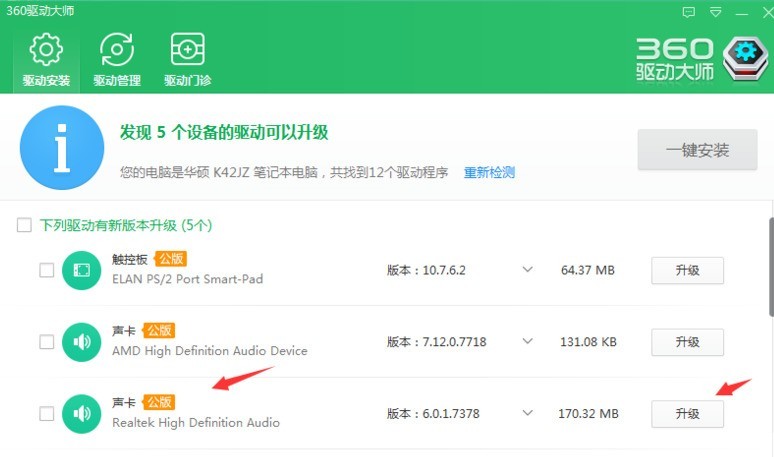This screenshot has height=457, width=774.
Task: Click the 360驱动大师 logo icon
Action: pyautogui.click(x=745, y=59)
